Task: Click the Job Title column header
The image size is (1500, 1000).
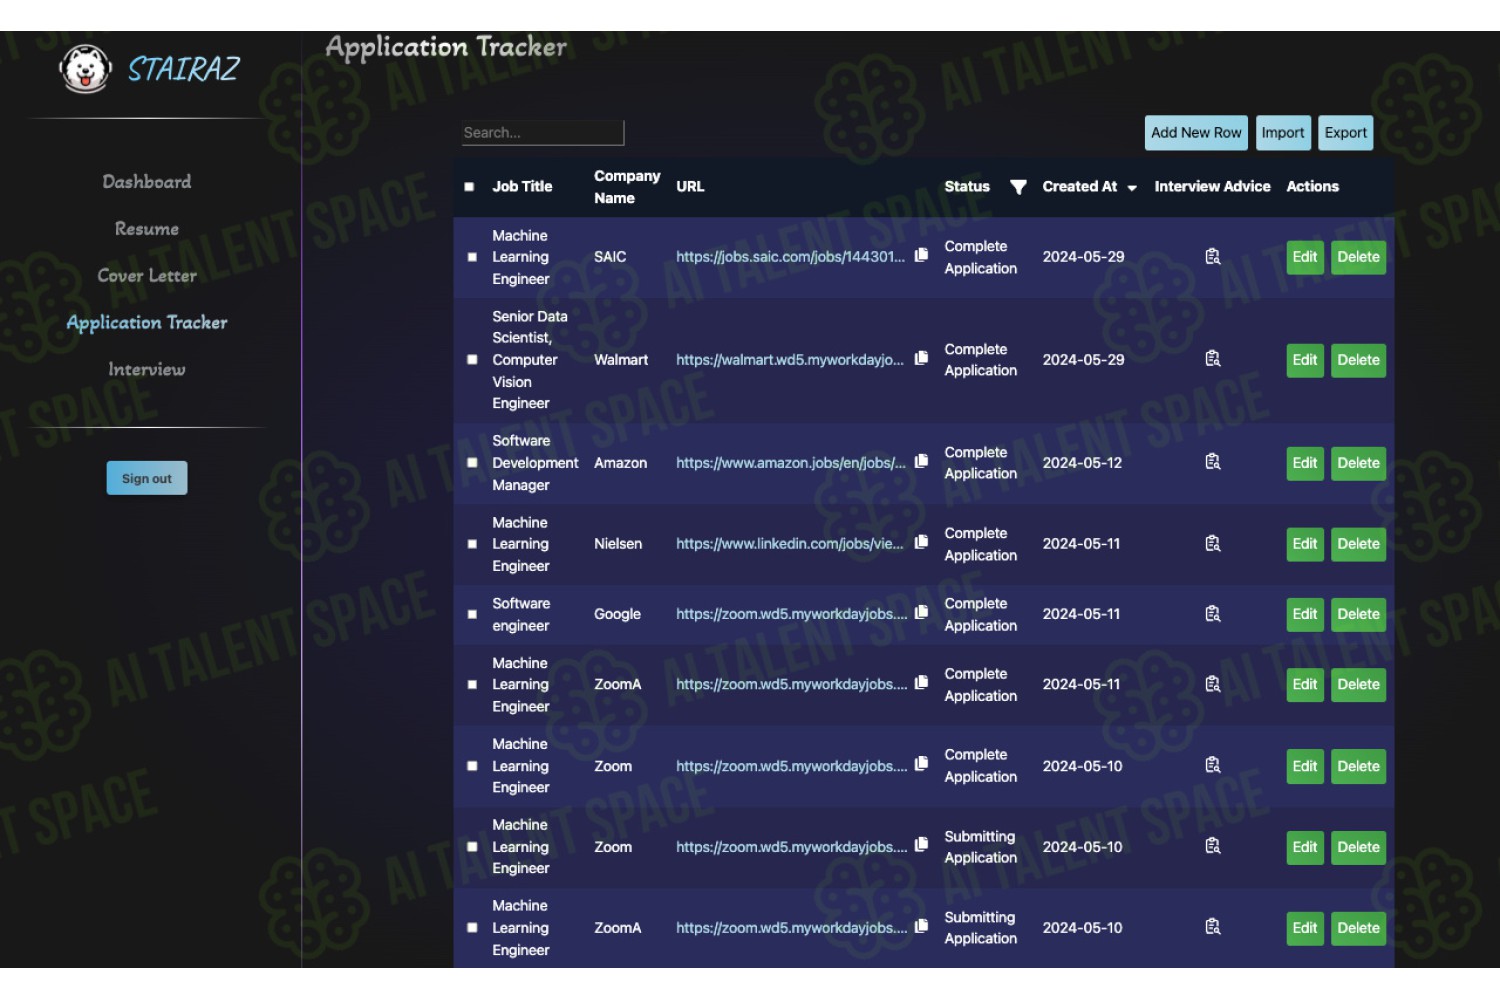Action: 522,187
